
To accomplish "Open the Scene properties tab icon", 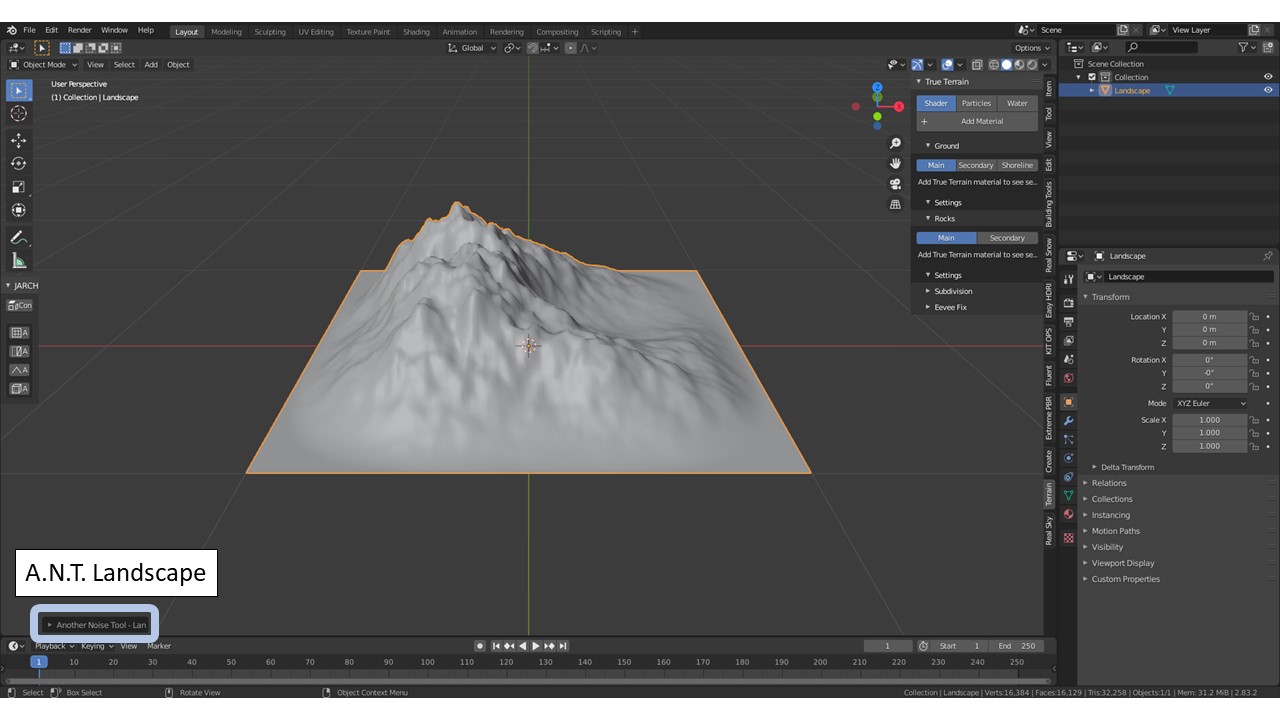I will [1068, 359].
